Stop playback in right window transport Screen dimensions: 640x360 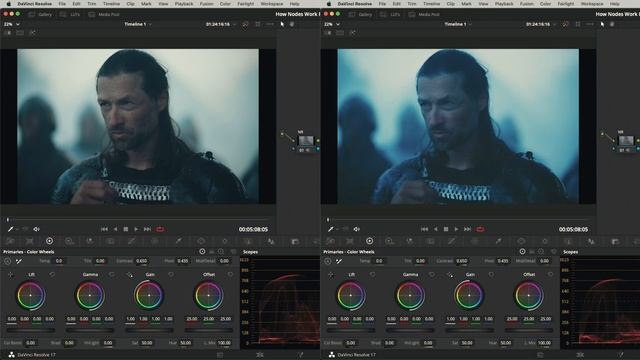coord(446,229)
